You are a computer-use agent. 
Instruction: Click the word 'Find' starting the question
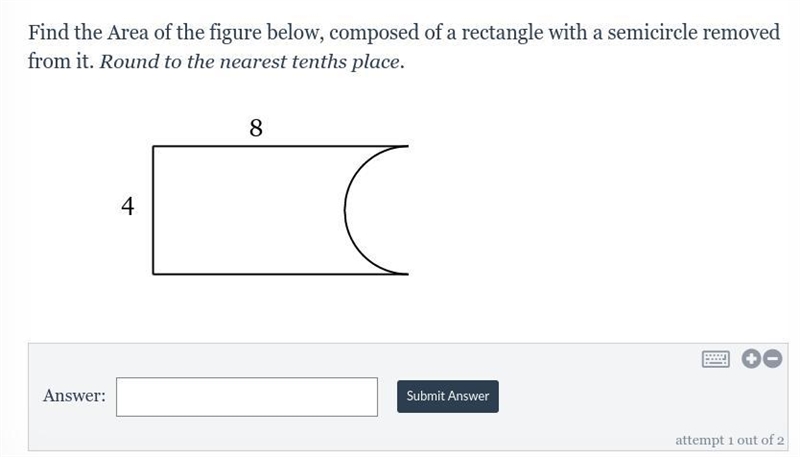pyautogui.click(x=48, y=32)
